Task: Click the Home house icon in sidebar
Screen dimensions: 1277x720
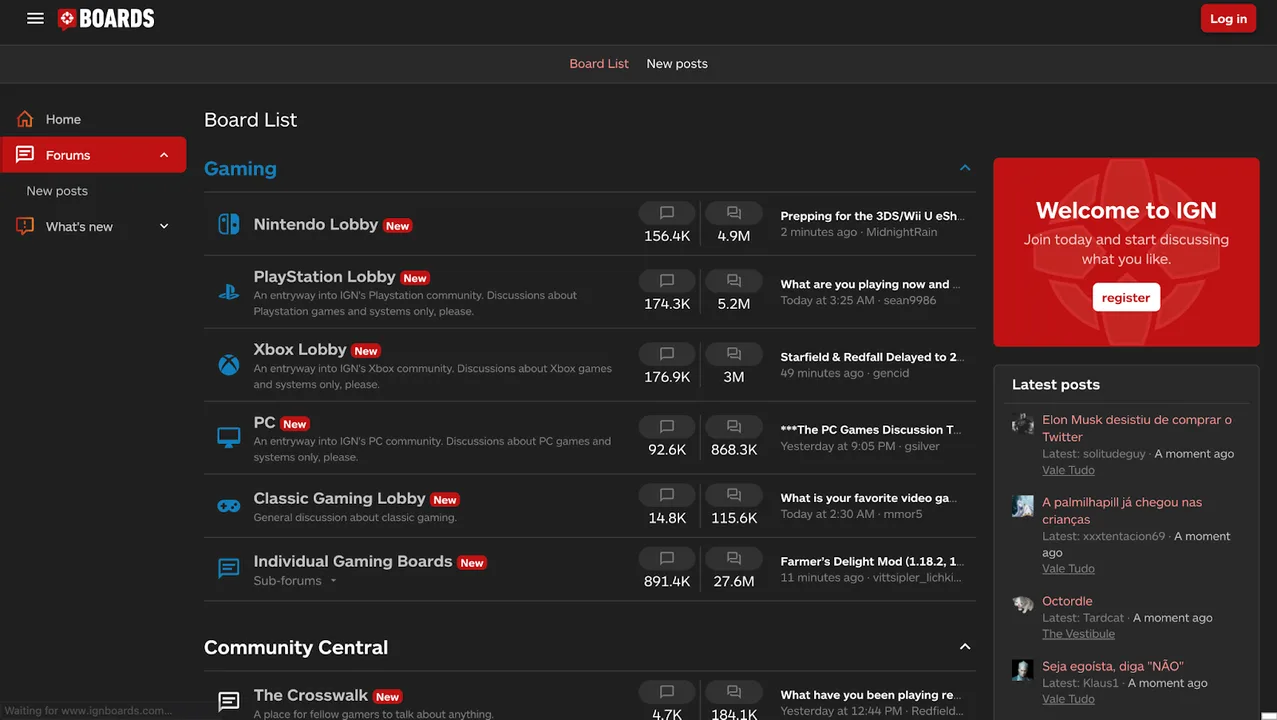Action: pos(25,119)
